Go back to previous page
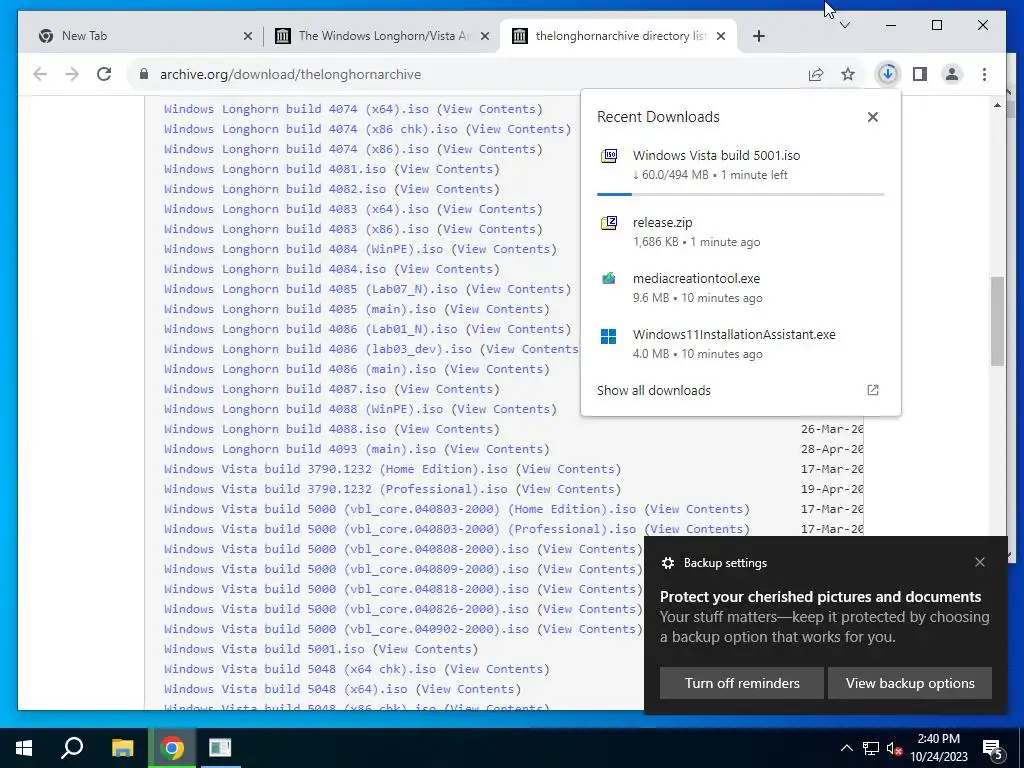The image size is (1024, 768). click(40, 74)
